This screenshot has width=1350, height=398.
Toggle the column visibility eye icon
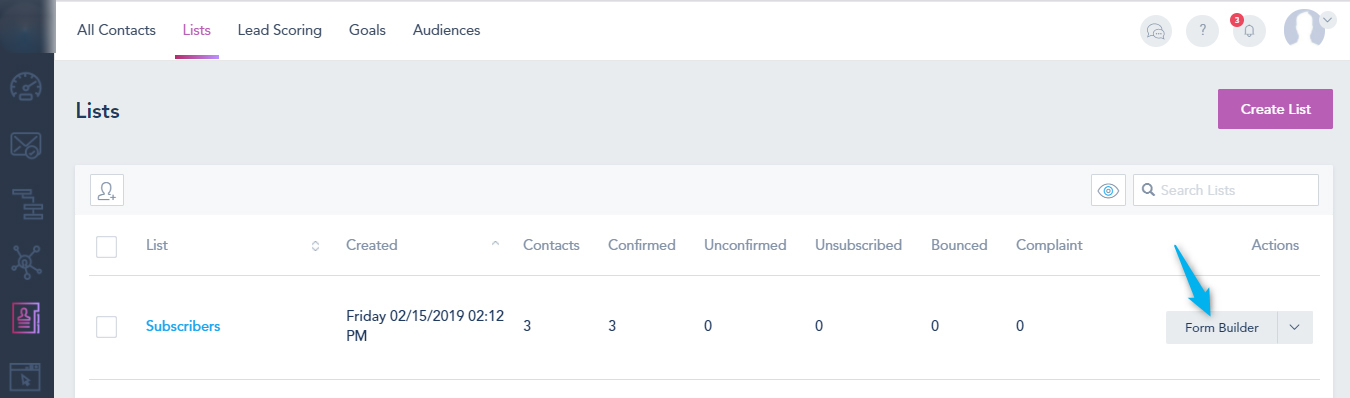click(x=1108, y=190)
